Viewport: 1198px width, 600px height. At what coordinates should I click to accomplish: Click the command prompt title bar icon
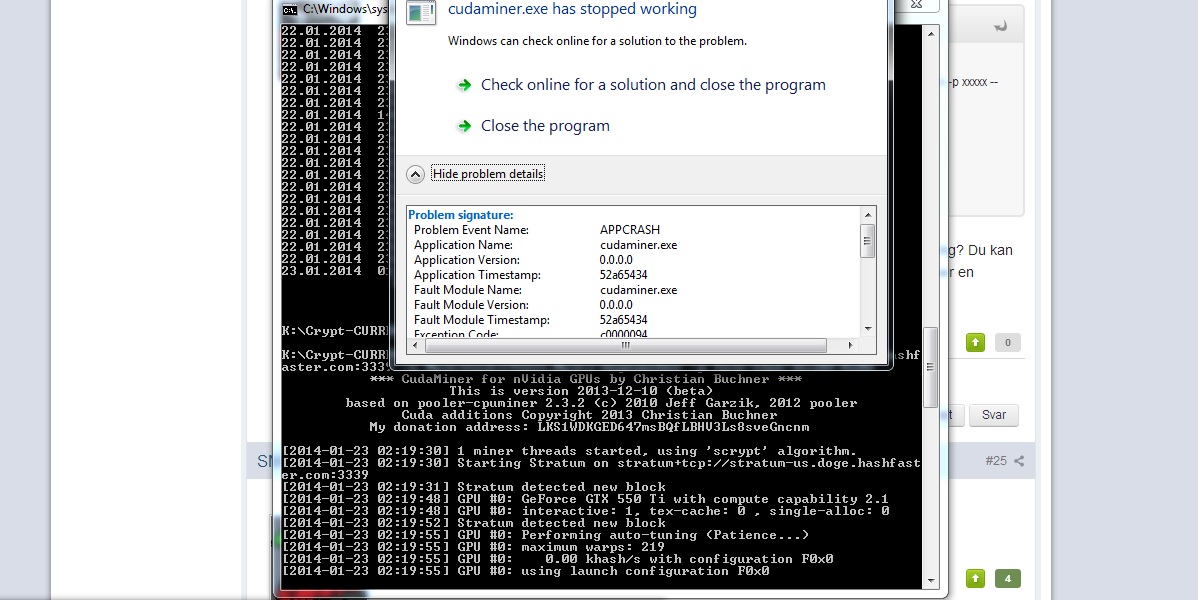[x=290, y=9]
